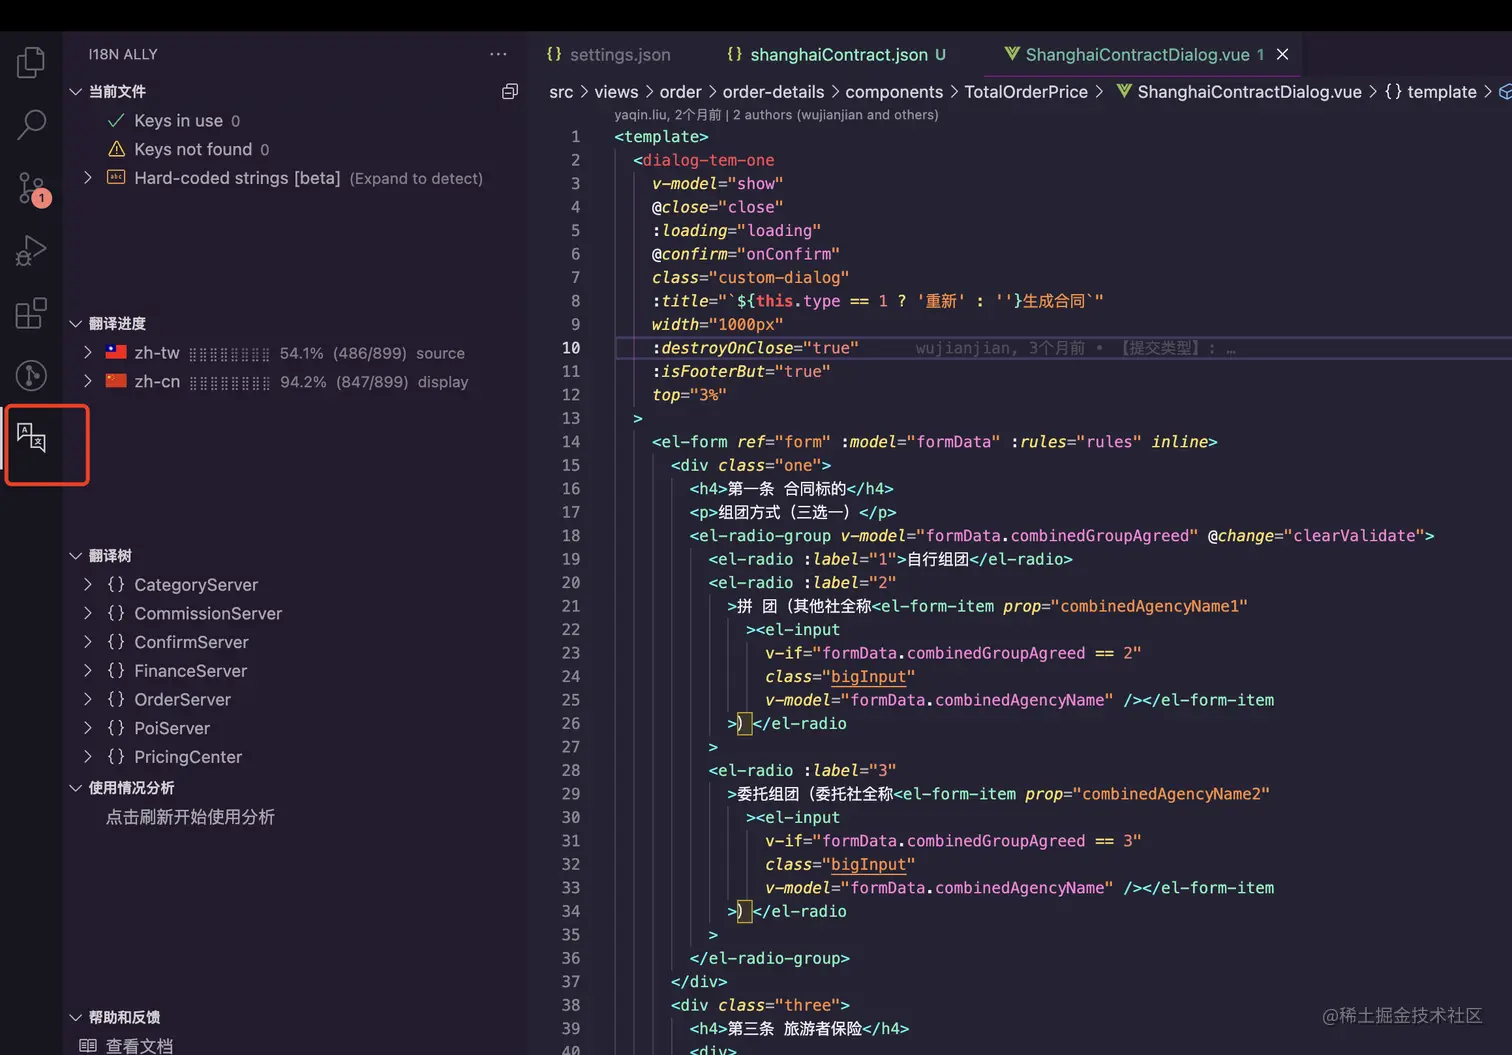This screenshot has height=1055, width=1512.
Task: Close the ShanghaiContractDialog.vue tab
Action: 1282,54
